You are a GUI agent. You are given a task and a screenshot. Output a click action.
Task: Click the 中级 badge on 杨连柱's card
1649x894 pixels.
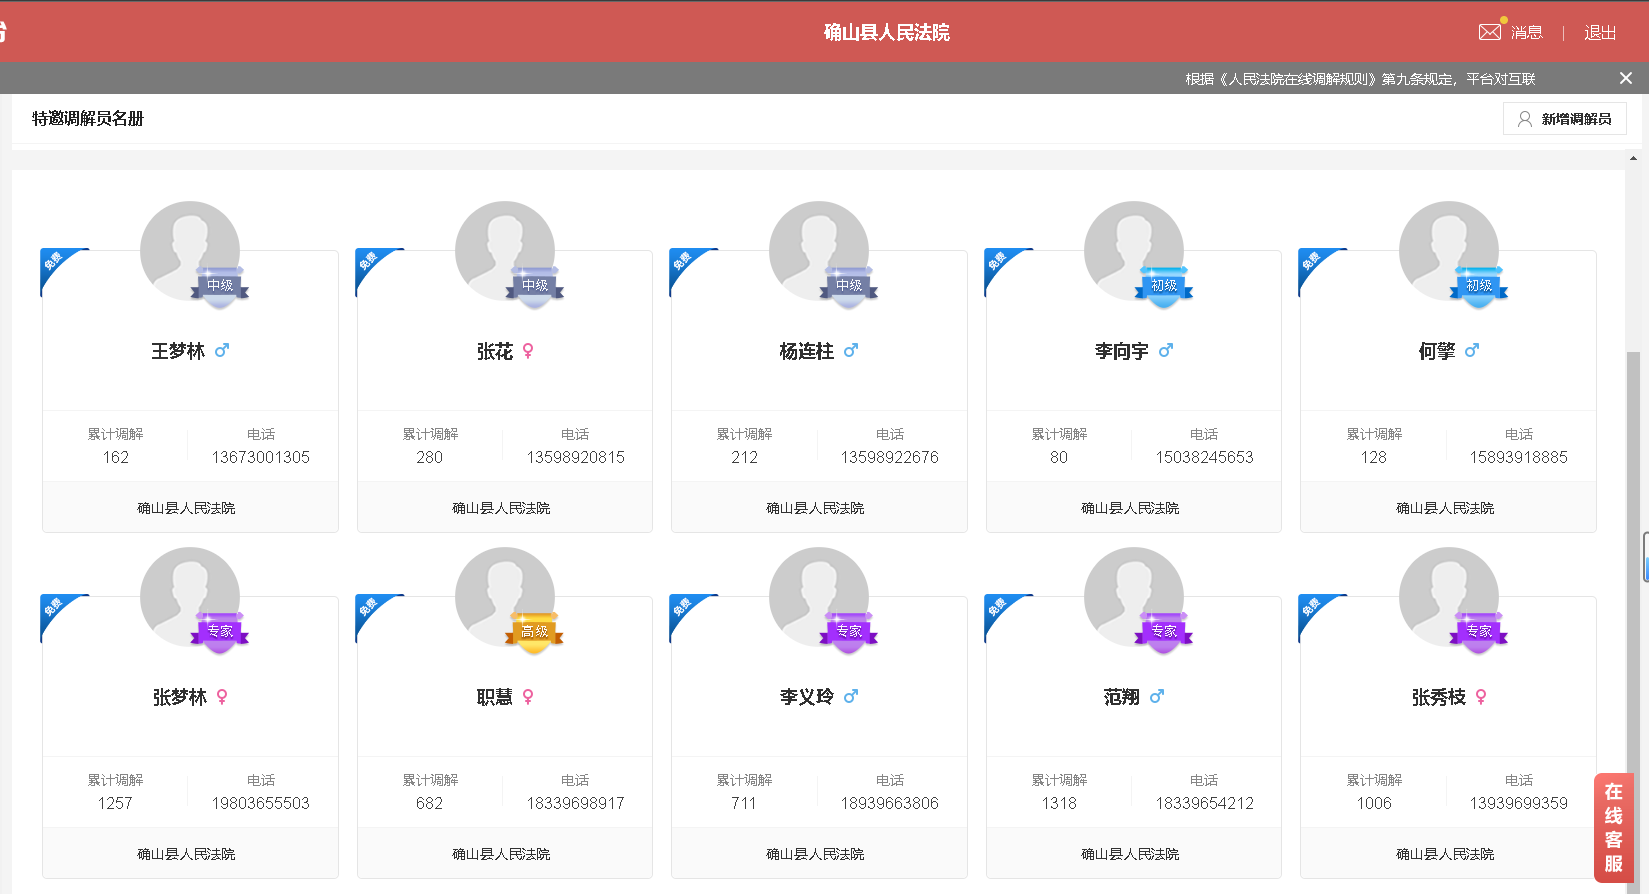tap(849, 286)
